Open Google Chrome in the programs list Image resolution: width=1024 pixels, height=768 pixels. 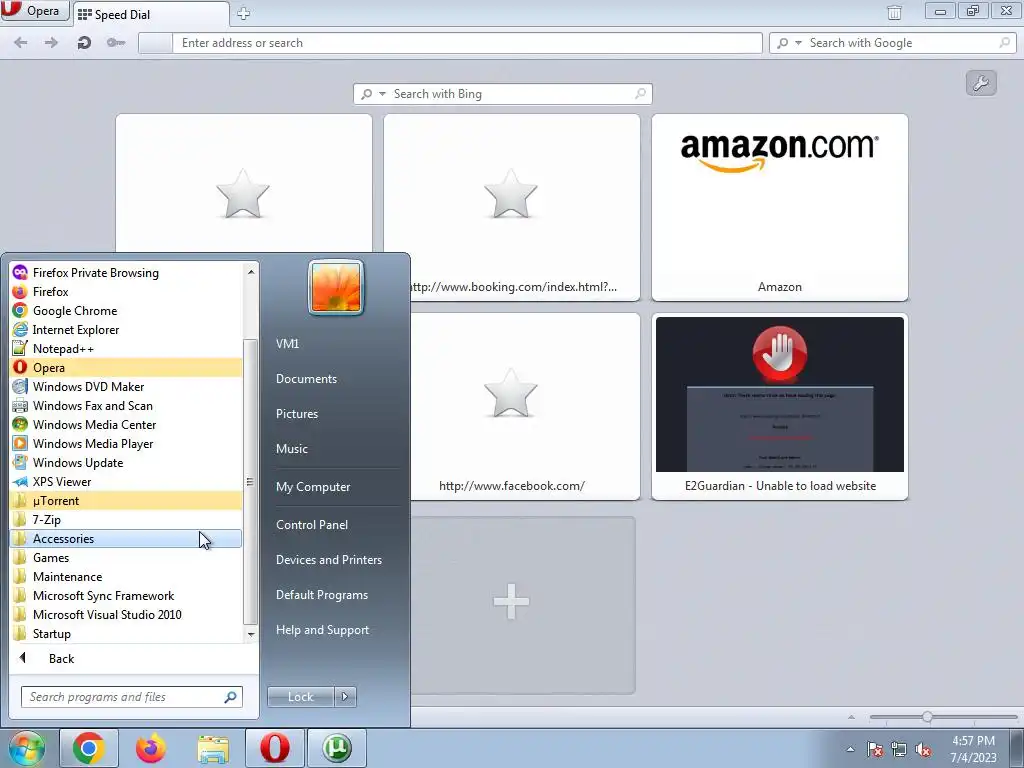(126, 311)
